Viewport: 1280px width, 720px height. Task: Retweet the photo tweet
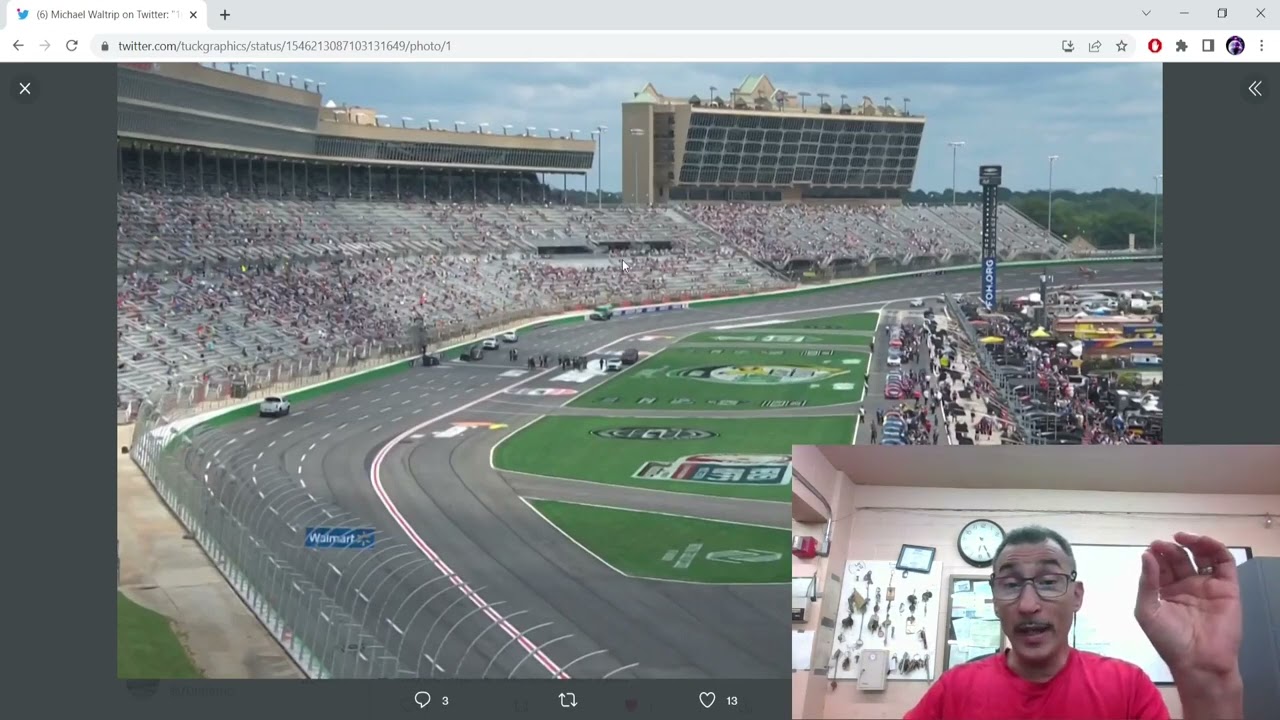pyautogui.click(x=568, y=700)
